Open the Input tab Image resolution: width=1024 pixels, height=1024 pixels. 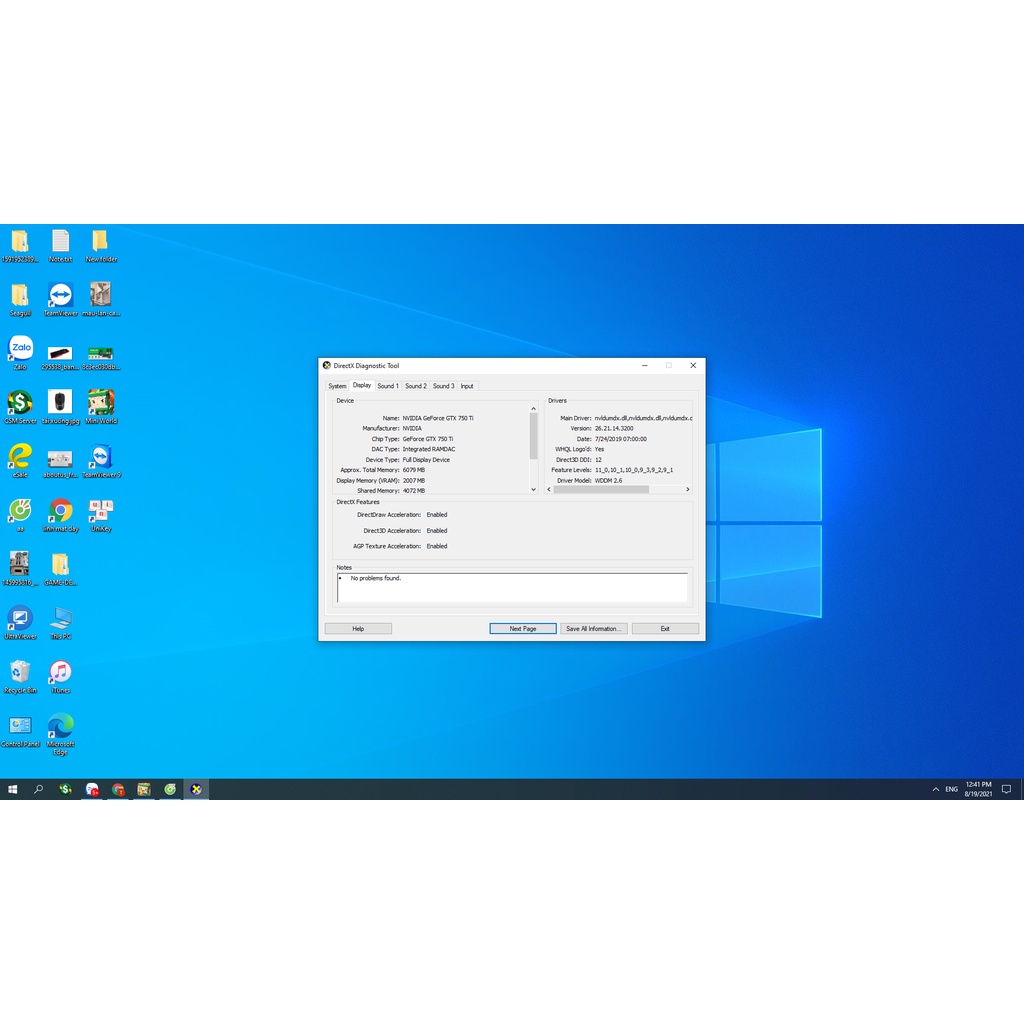pyautogui.click(x=467, y=386)
